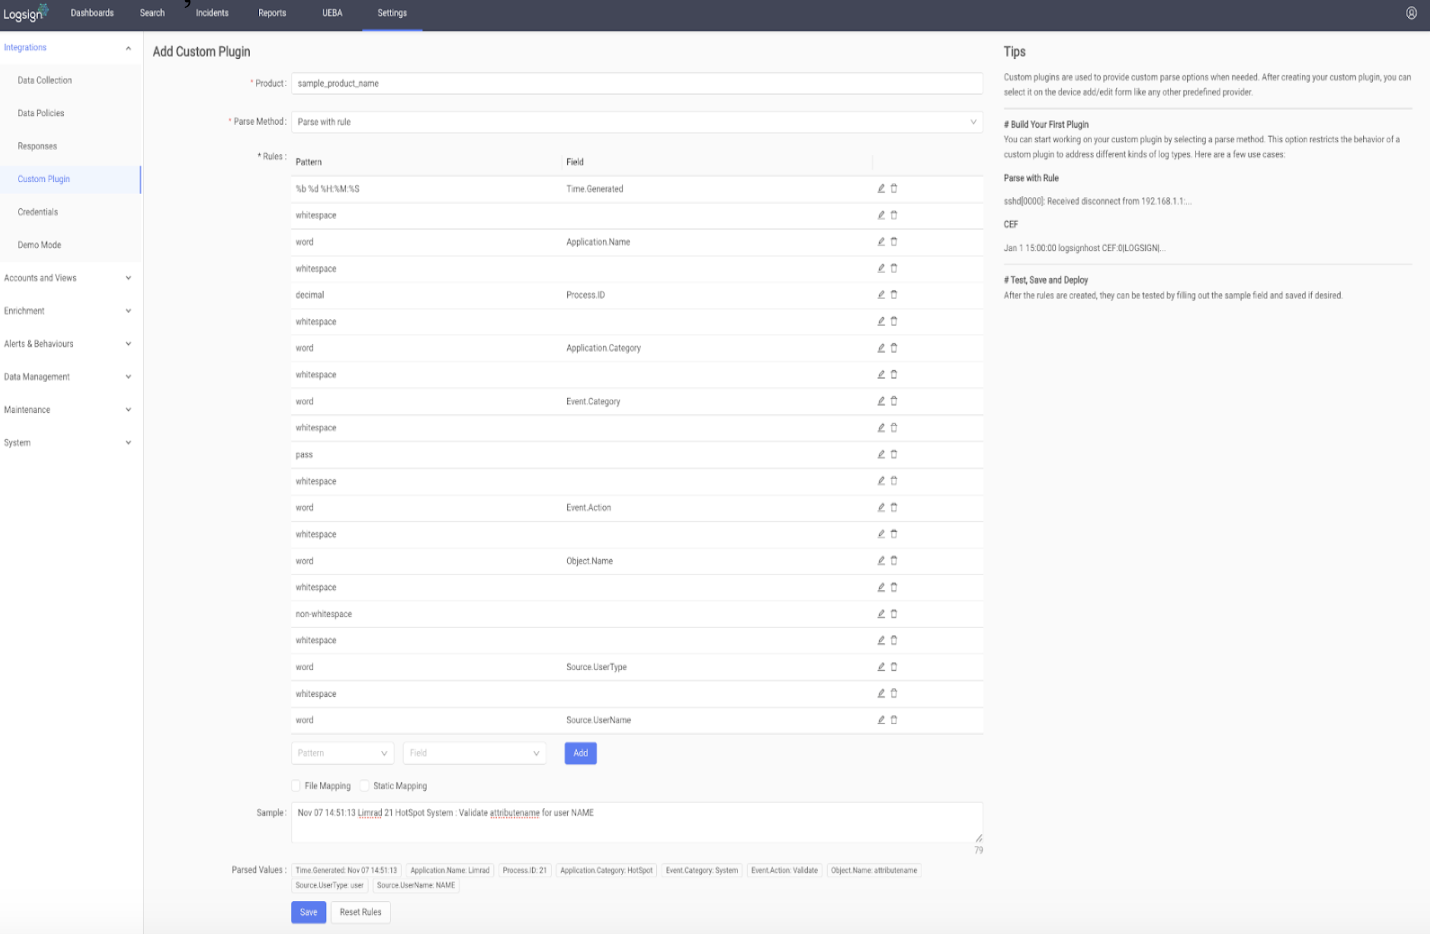Delete the Source.UserType rule
The image size is (1430, 934).
pyautogui.click(x=894, y=666)
